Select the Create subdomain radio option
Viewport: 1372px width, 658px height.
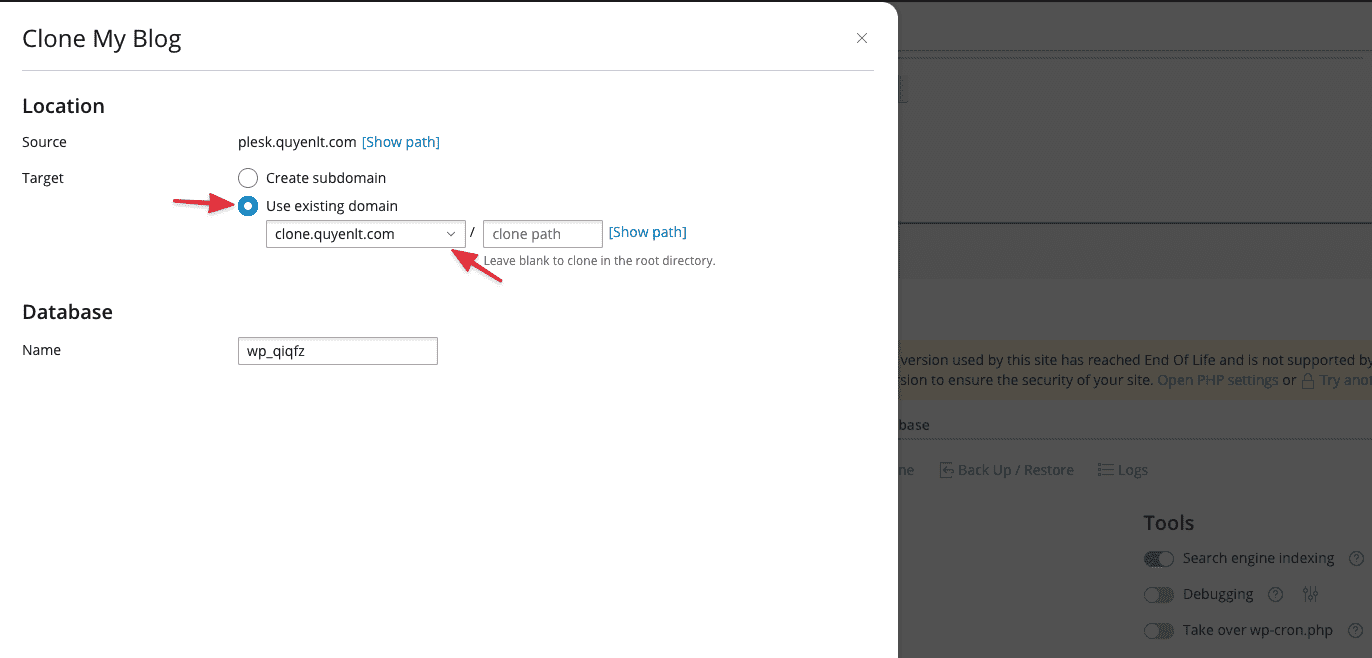tap(248, 178)
